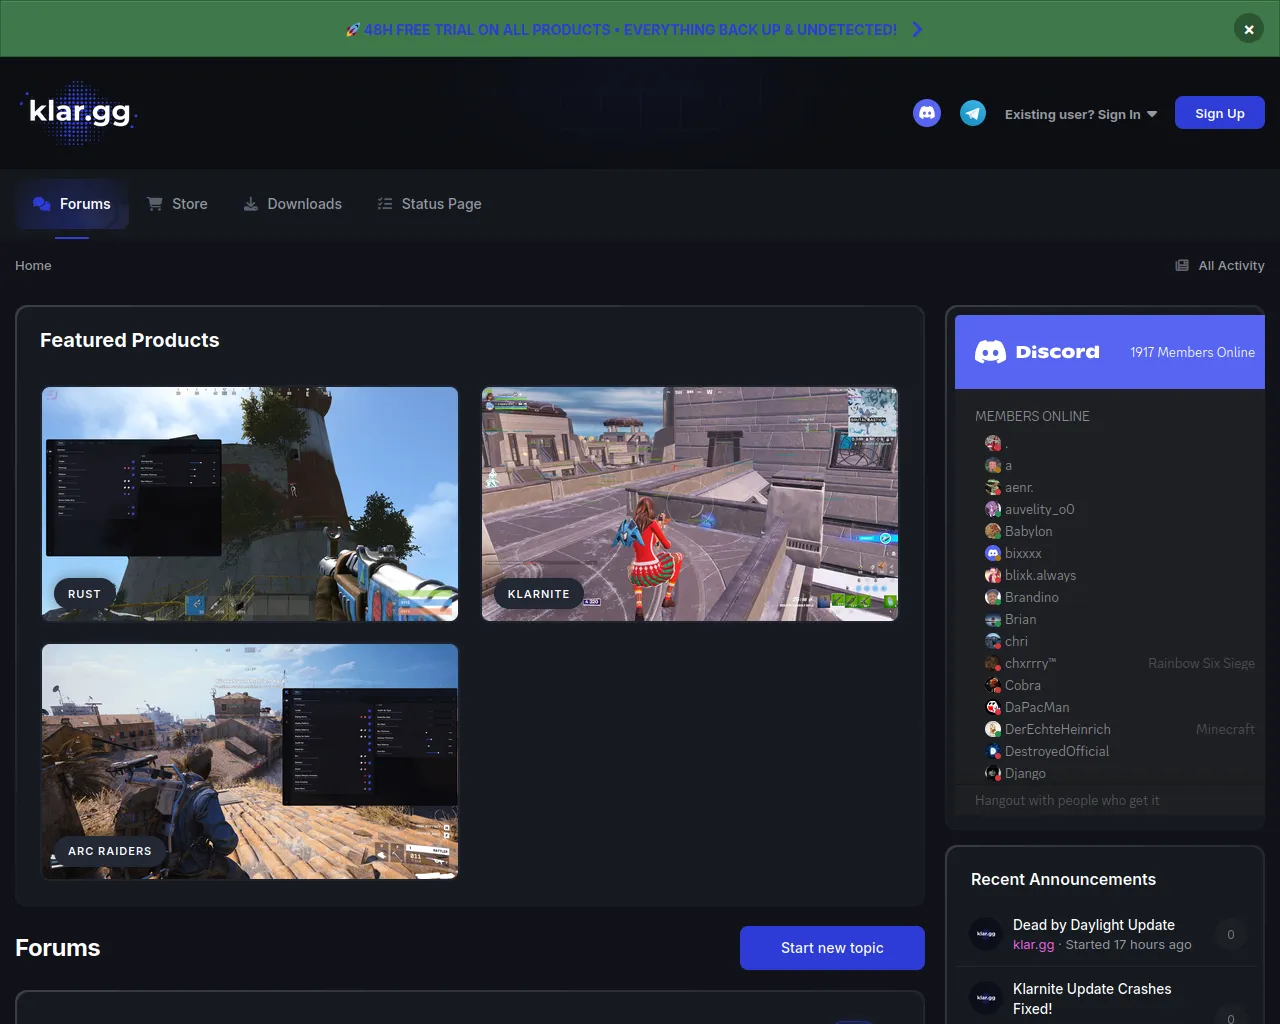Click klar.gg author link under Dead by Daylight
This screenshot has width=1280, height=1024.
pos(1033,944)
